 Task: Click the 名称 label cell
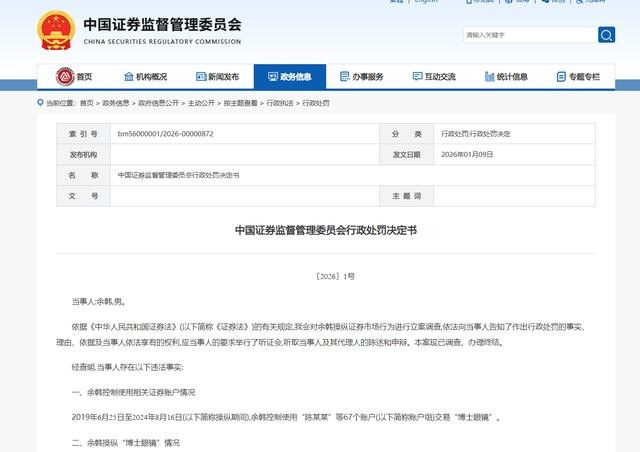tap(83, 175)
